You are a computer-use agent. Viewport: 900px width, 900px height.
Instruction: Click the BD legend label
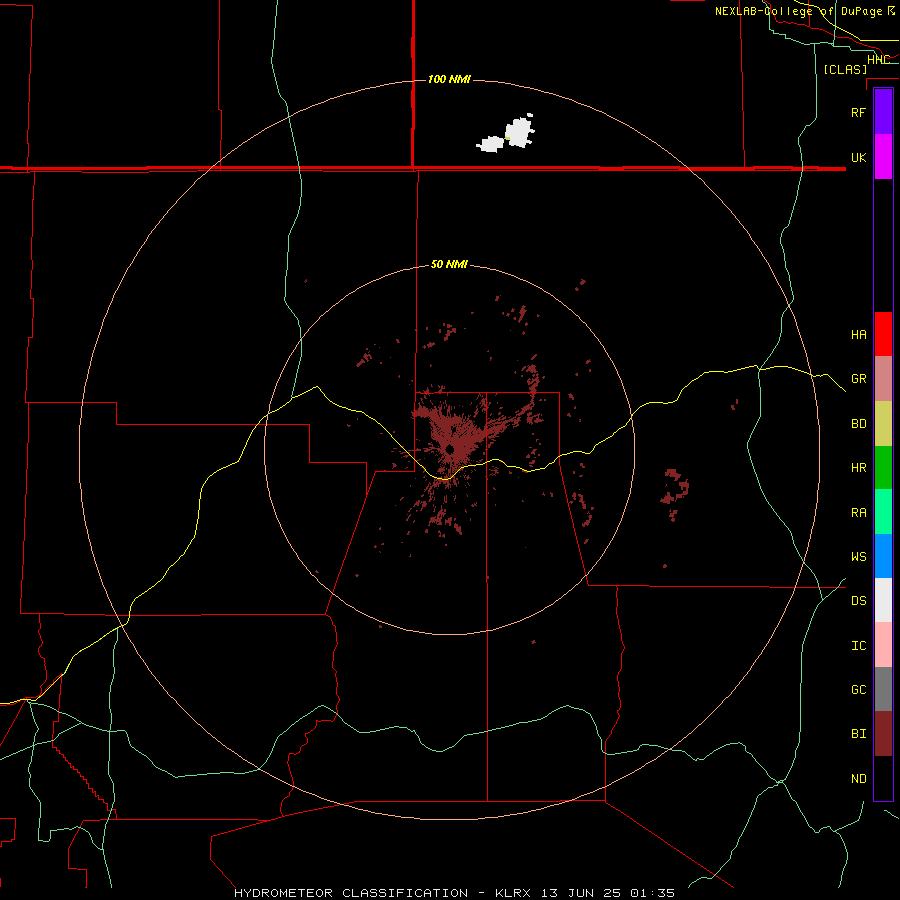coord(858,424)
